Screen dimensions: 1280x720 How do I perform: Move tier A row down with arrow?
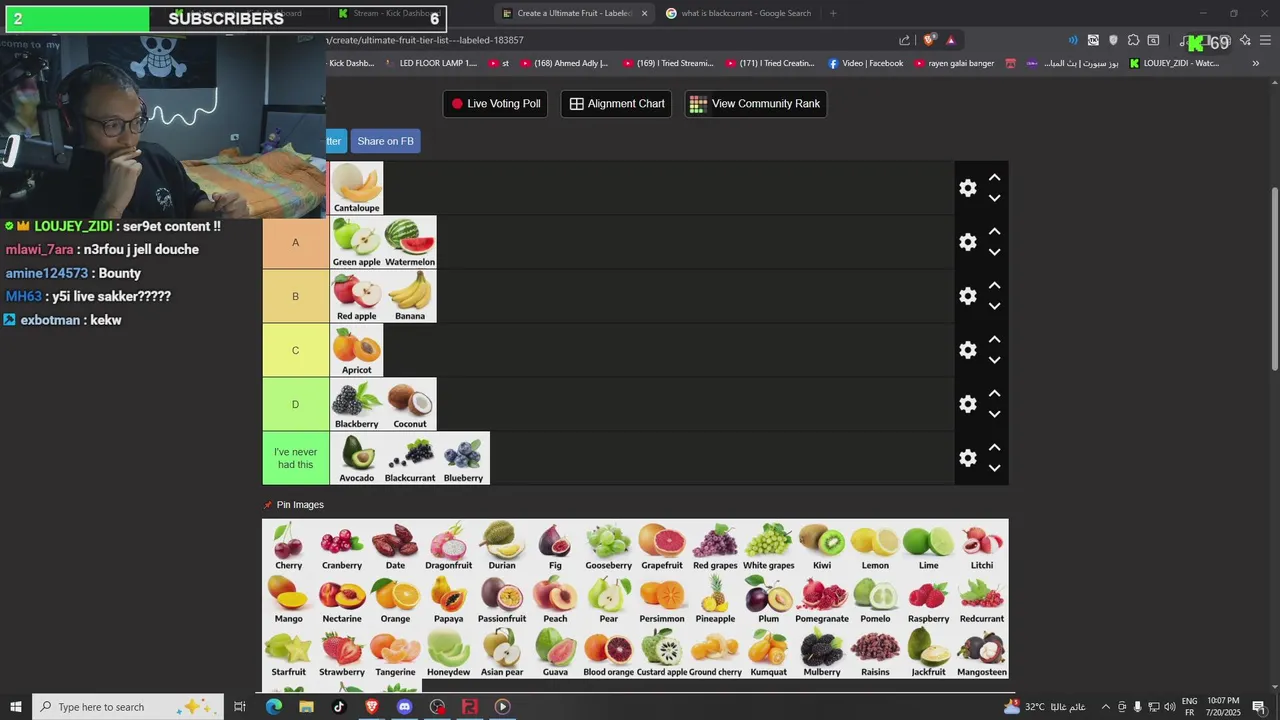click(x=994, y=252)
